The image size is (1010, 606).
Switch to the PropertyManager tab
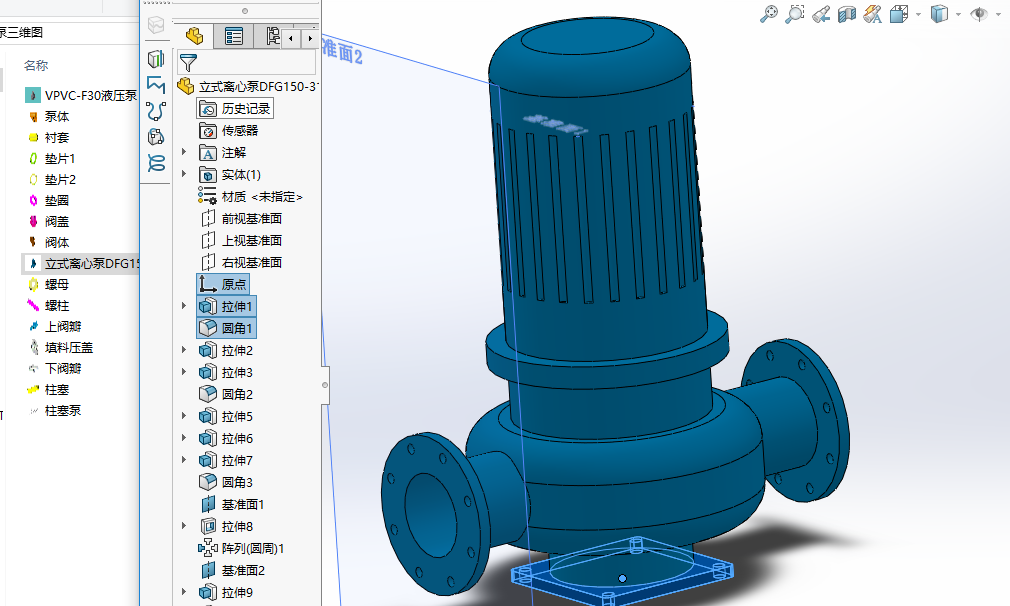[233, 37]
